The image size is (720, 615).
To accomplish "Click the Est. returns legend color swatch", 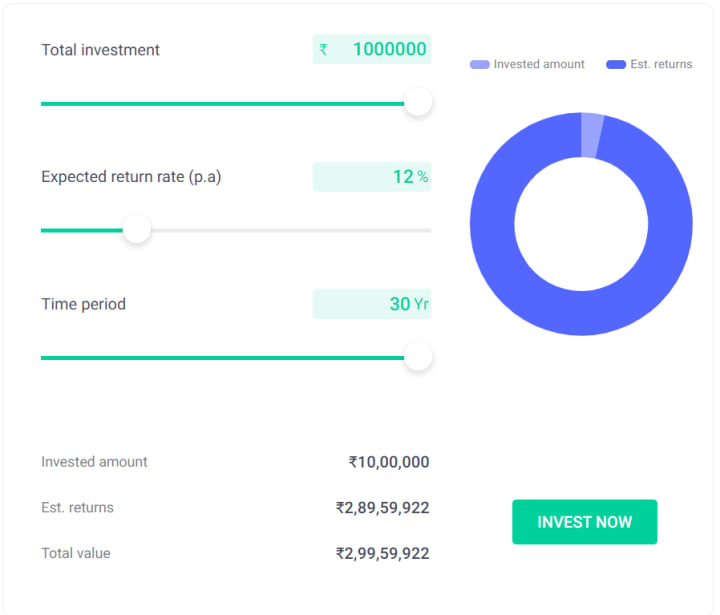I will 616,65.
